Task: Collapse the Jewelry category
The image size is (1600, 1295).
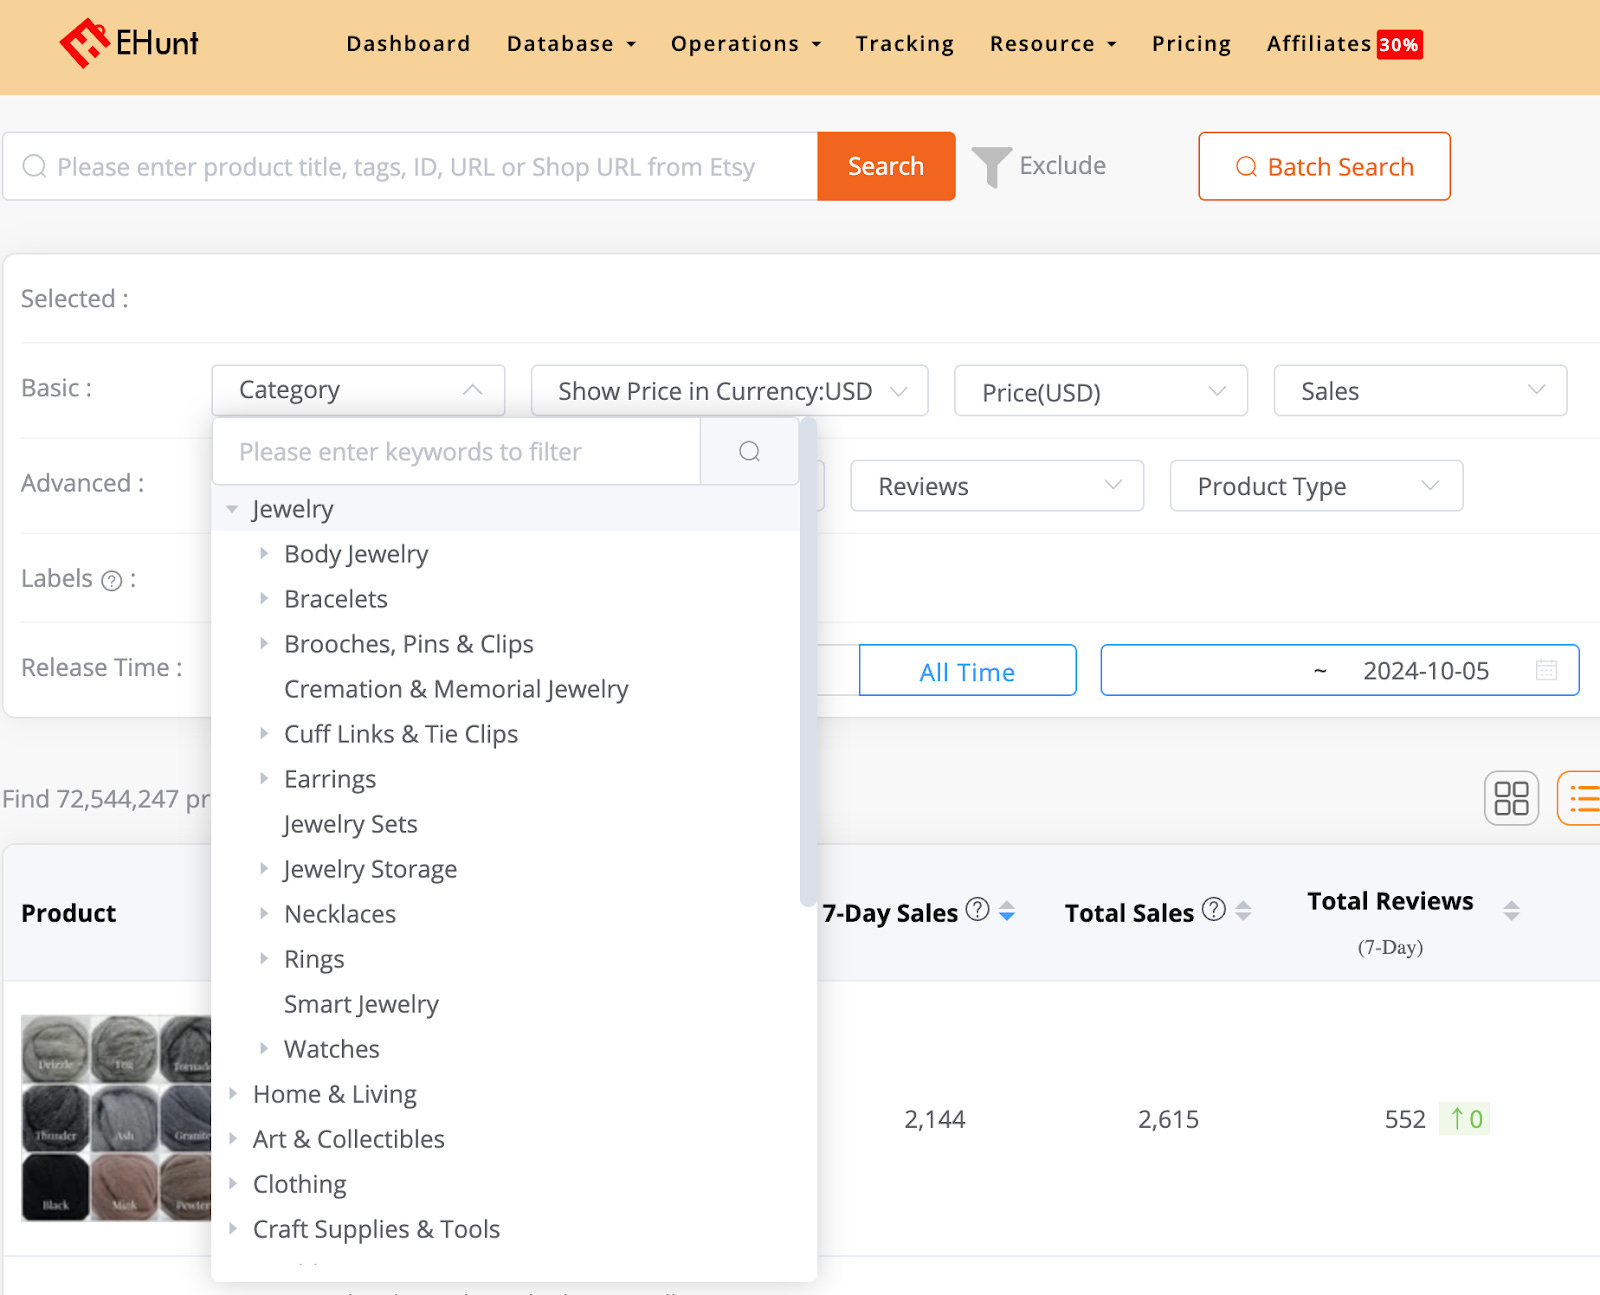Action: pyautogui.click(x=232, y=509)
